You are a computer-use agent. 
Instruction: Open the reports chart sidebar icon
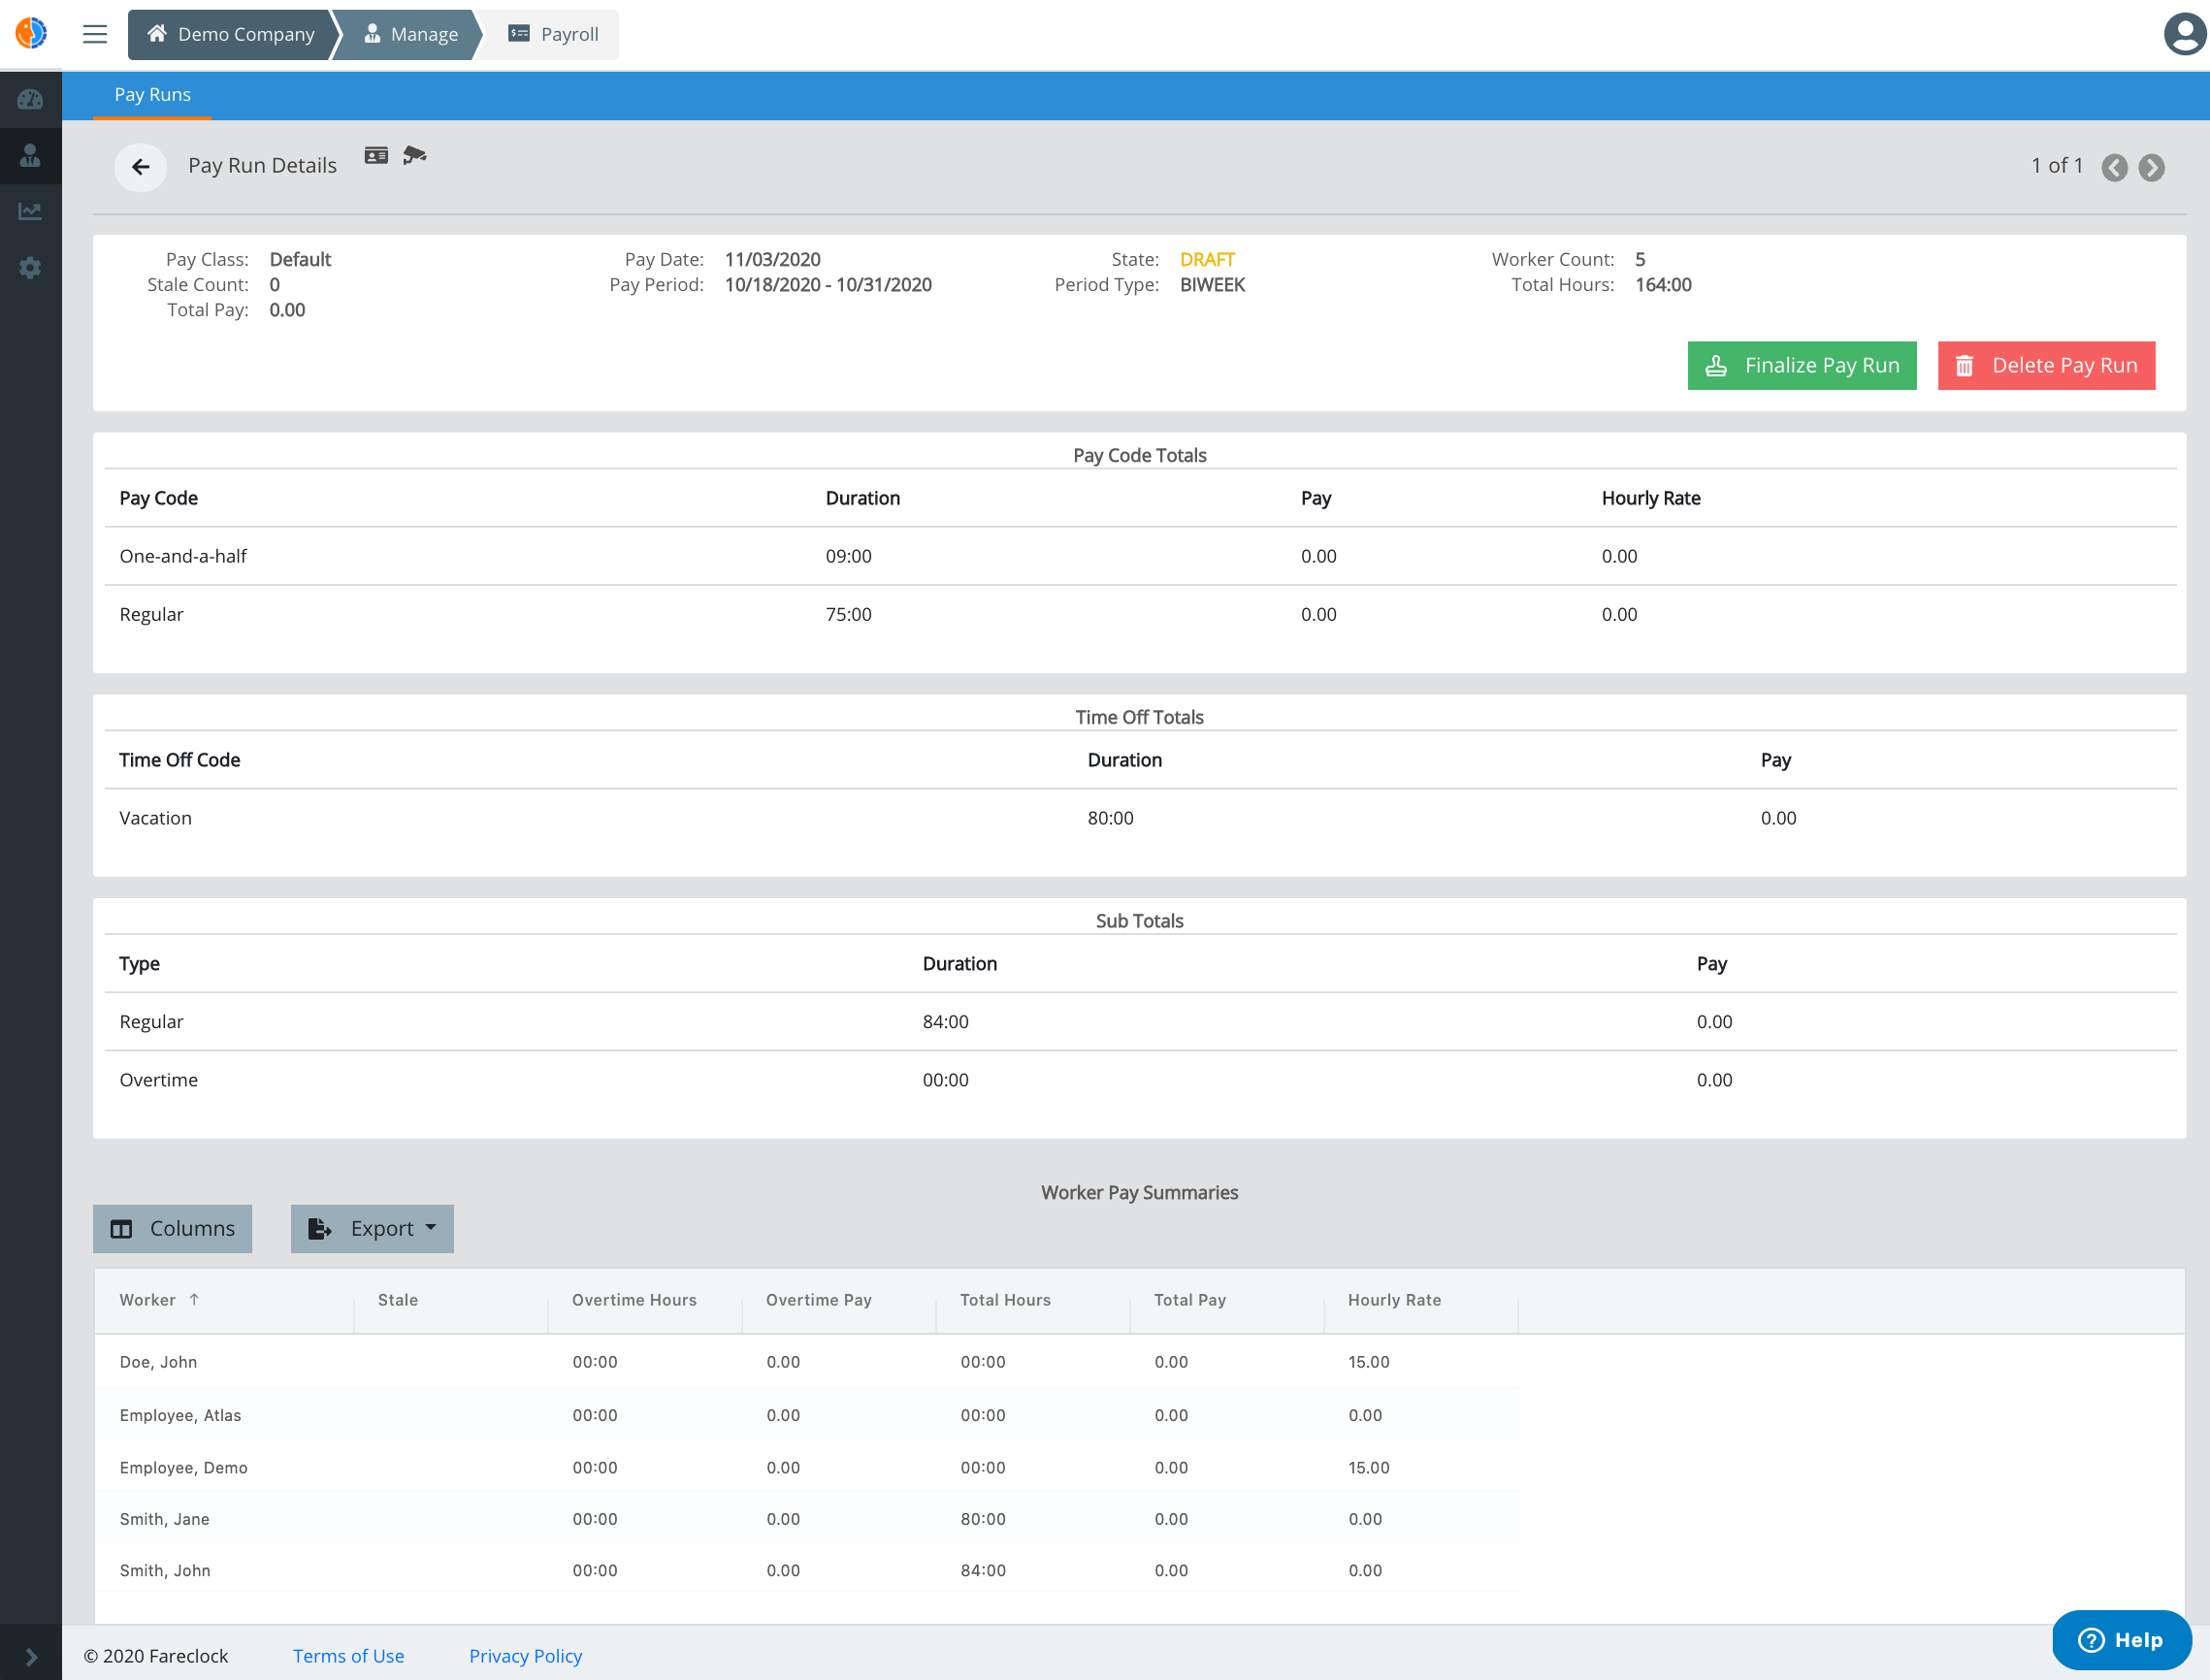coord(30,211)
